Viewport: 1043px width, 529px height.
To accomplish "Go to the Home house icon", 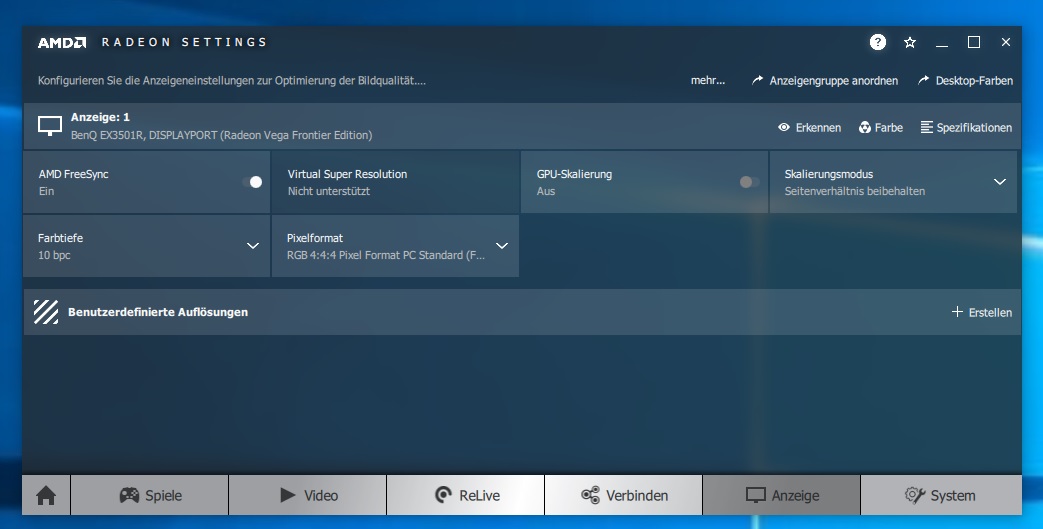I will point(46,495).
